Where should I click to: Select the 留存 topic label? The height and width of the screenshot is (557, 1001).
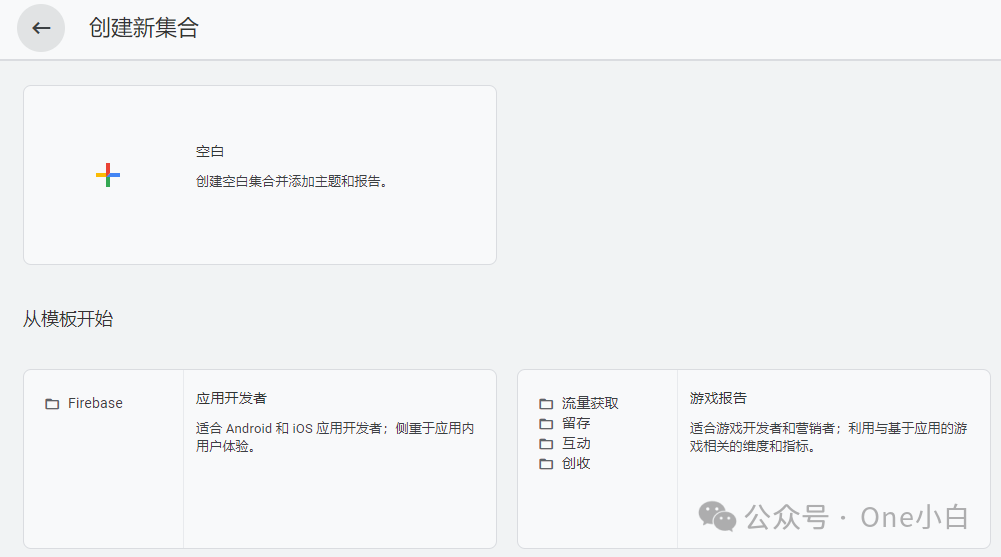[x=576, y=423]
